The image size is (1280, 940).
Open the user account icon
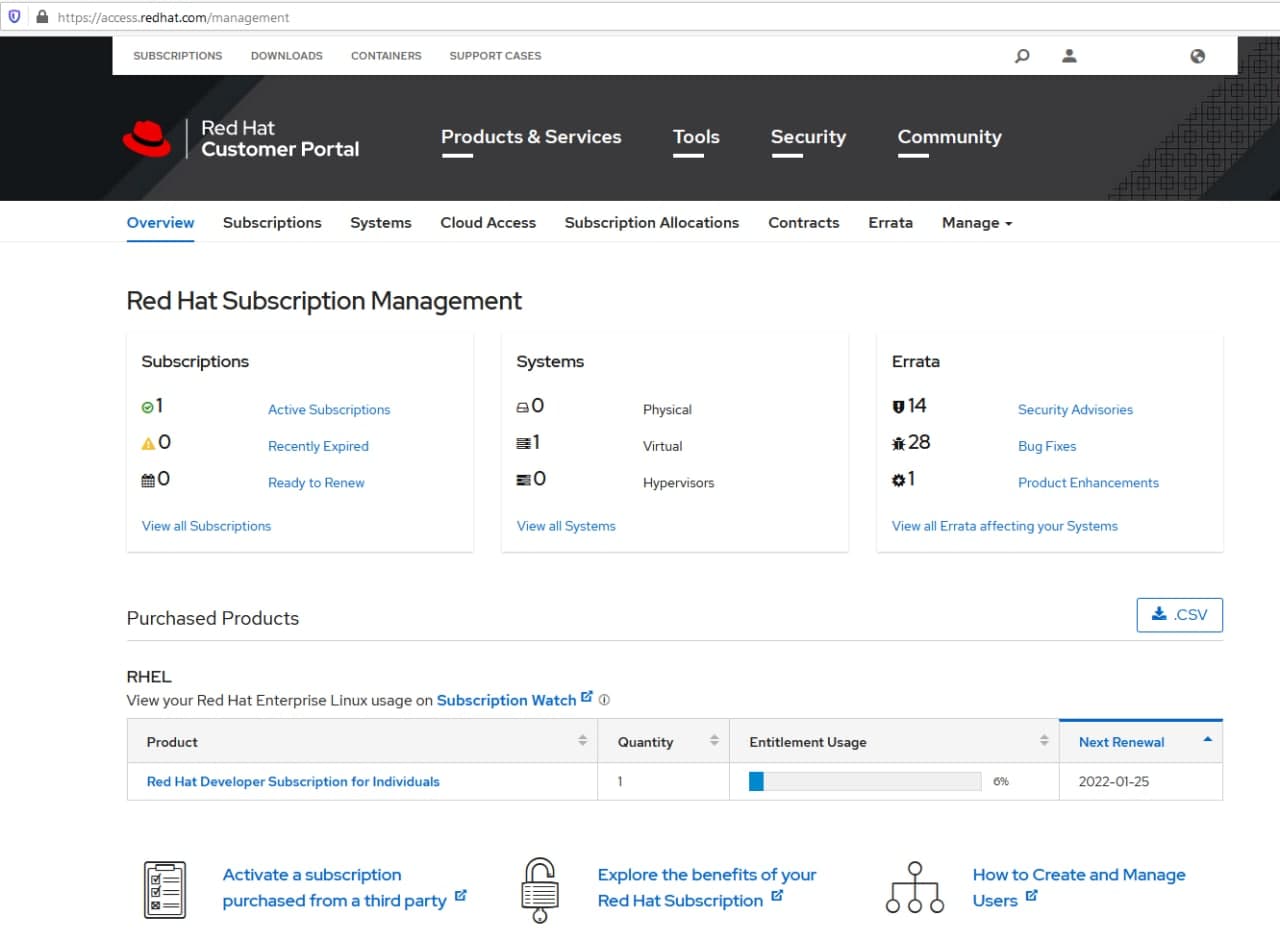tap(1069, 56)
